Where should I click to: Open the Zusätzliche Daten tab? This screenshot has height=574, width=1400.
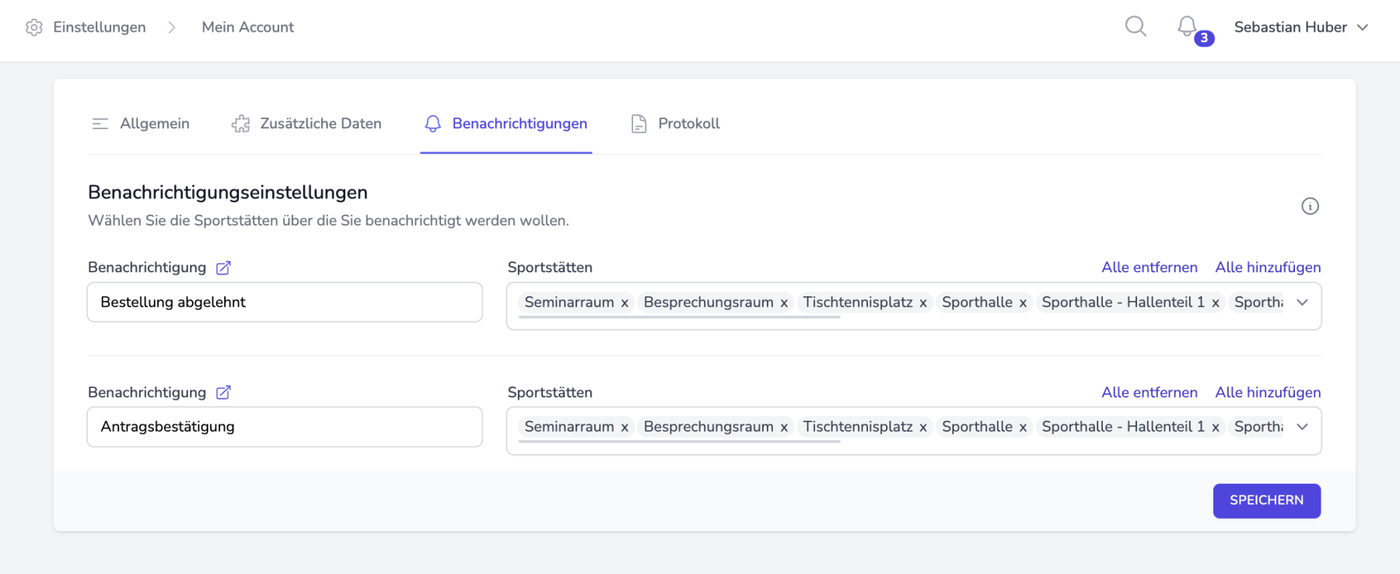[x=306, y=124]
